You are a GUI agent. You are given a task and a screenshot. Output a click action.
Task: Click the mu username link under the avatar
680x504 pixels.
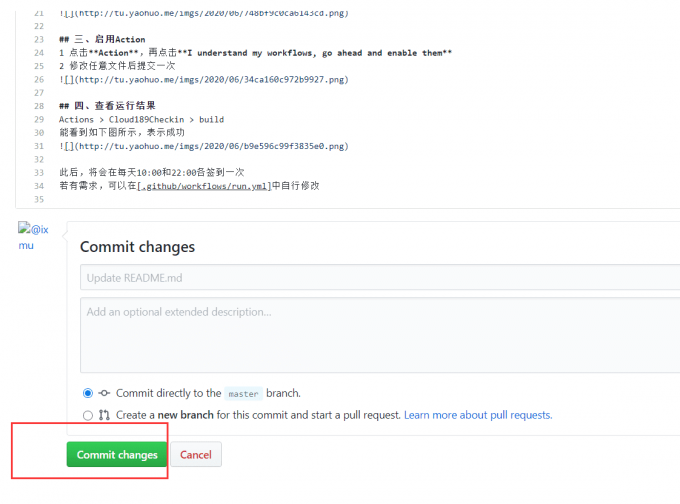[x=26, y=245]
